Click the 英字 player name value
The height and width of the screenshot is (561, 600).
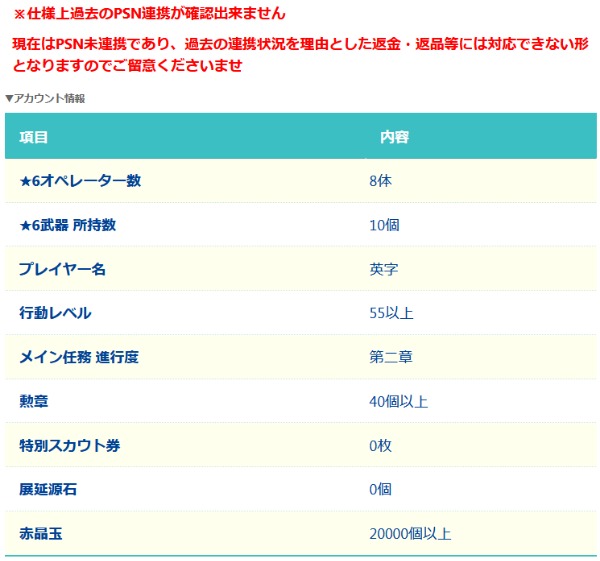click(x=384, y=269)
